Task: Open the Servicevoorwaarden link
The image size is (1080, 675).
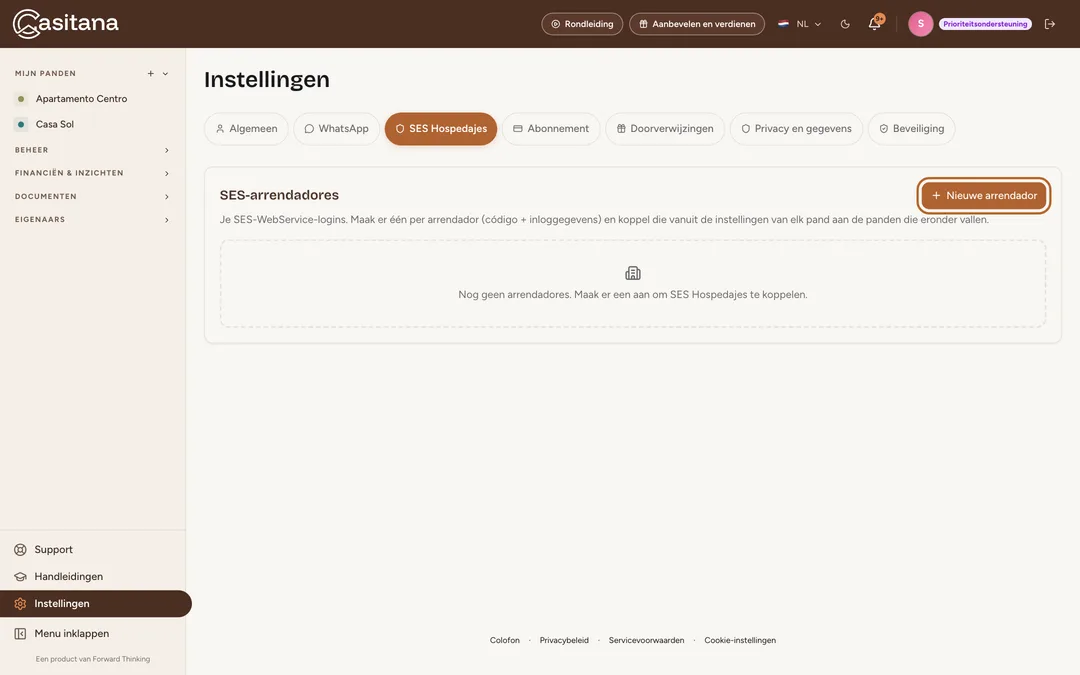Action: point(647,641)
